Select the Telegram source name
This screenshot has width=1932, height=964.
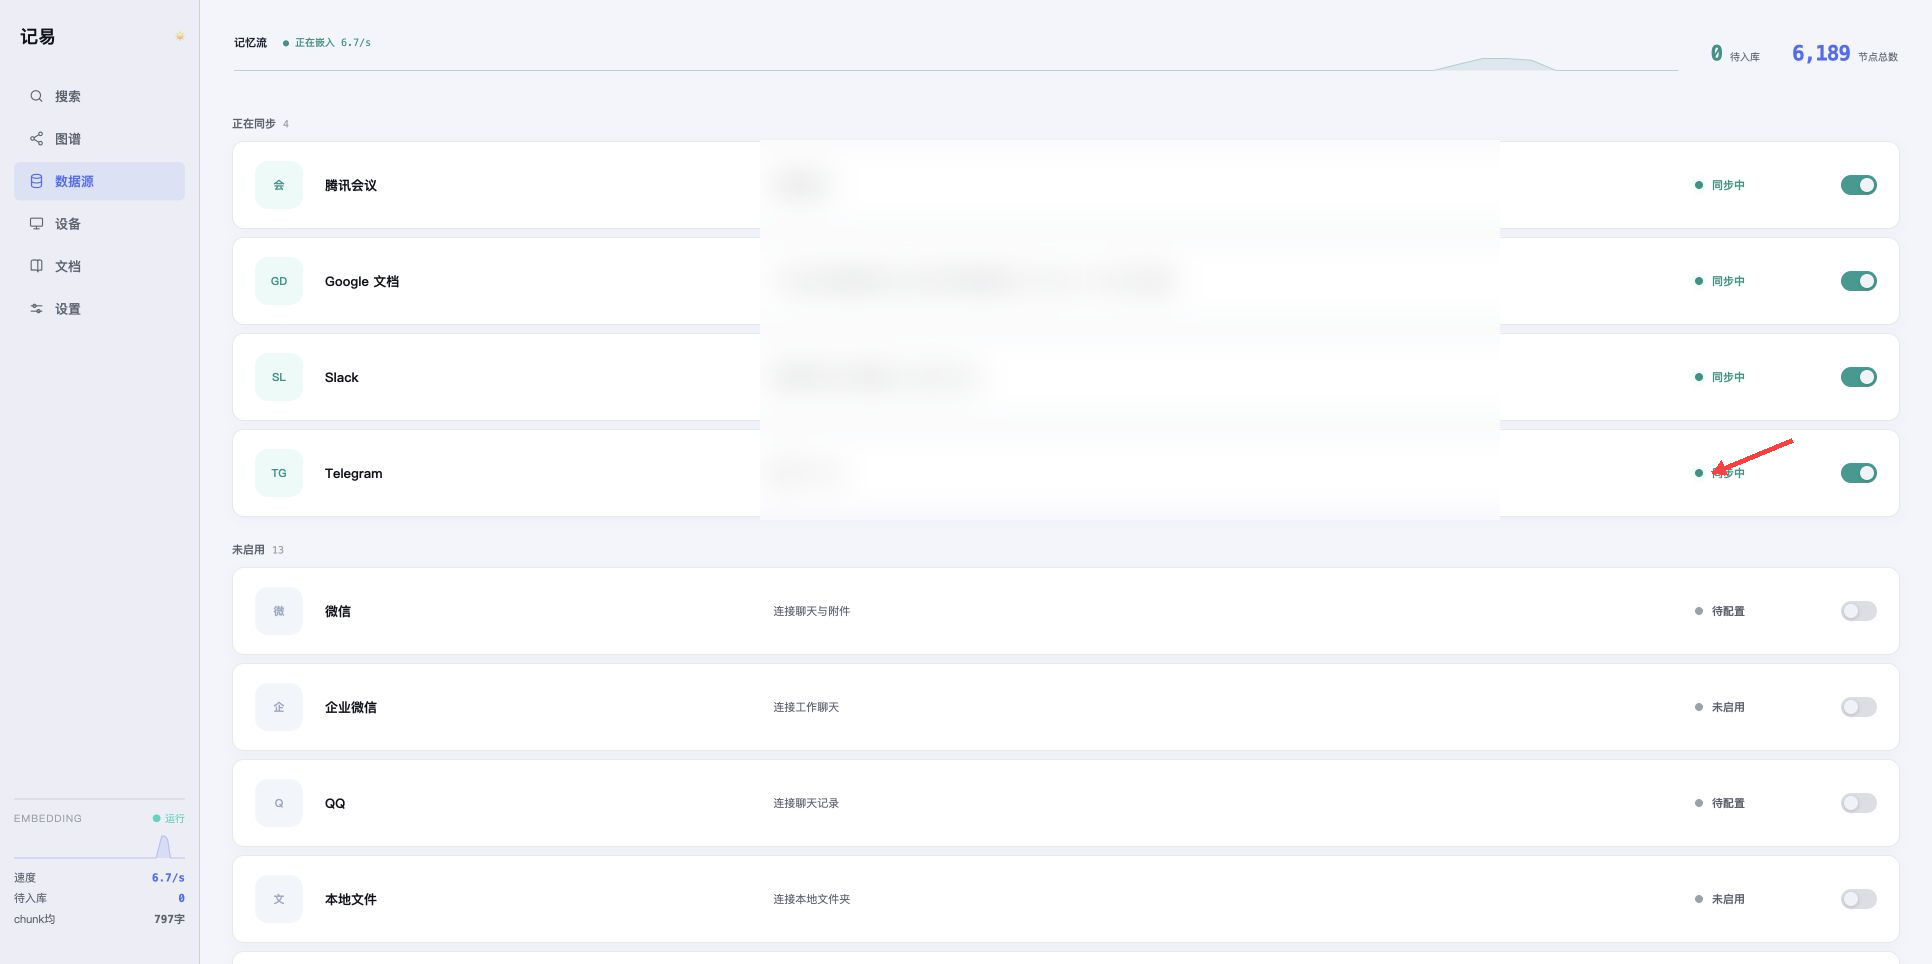tap(354, 473)
